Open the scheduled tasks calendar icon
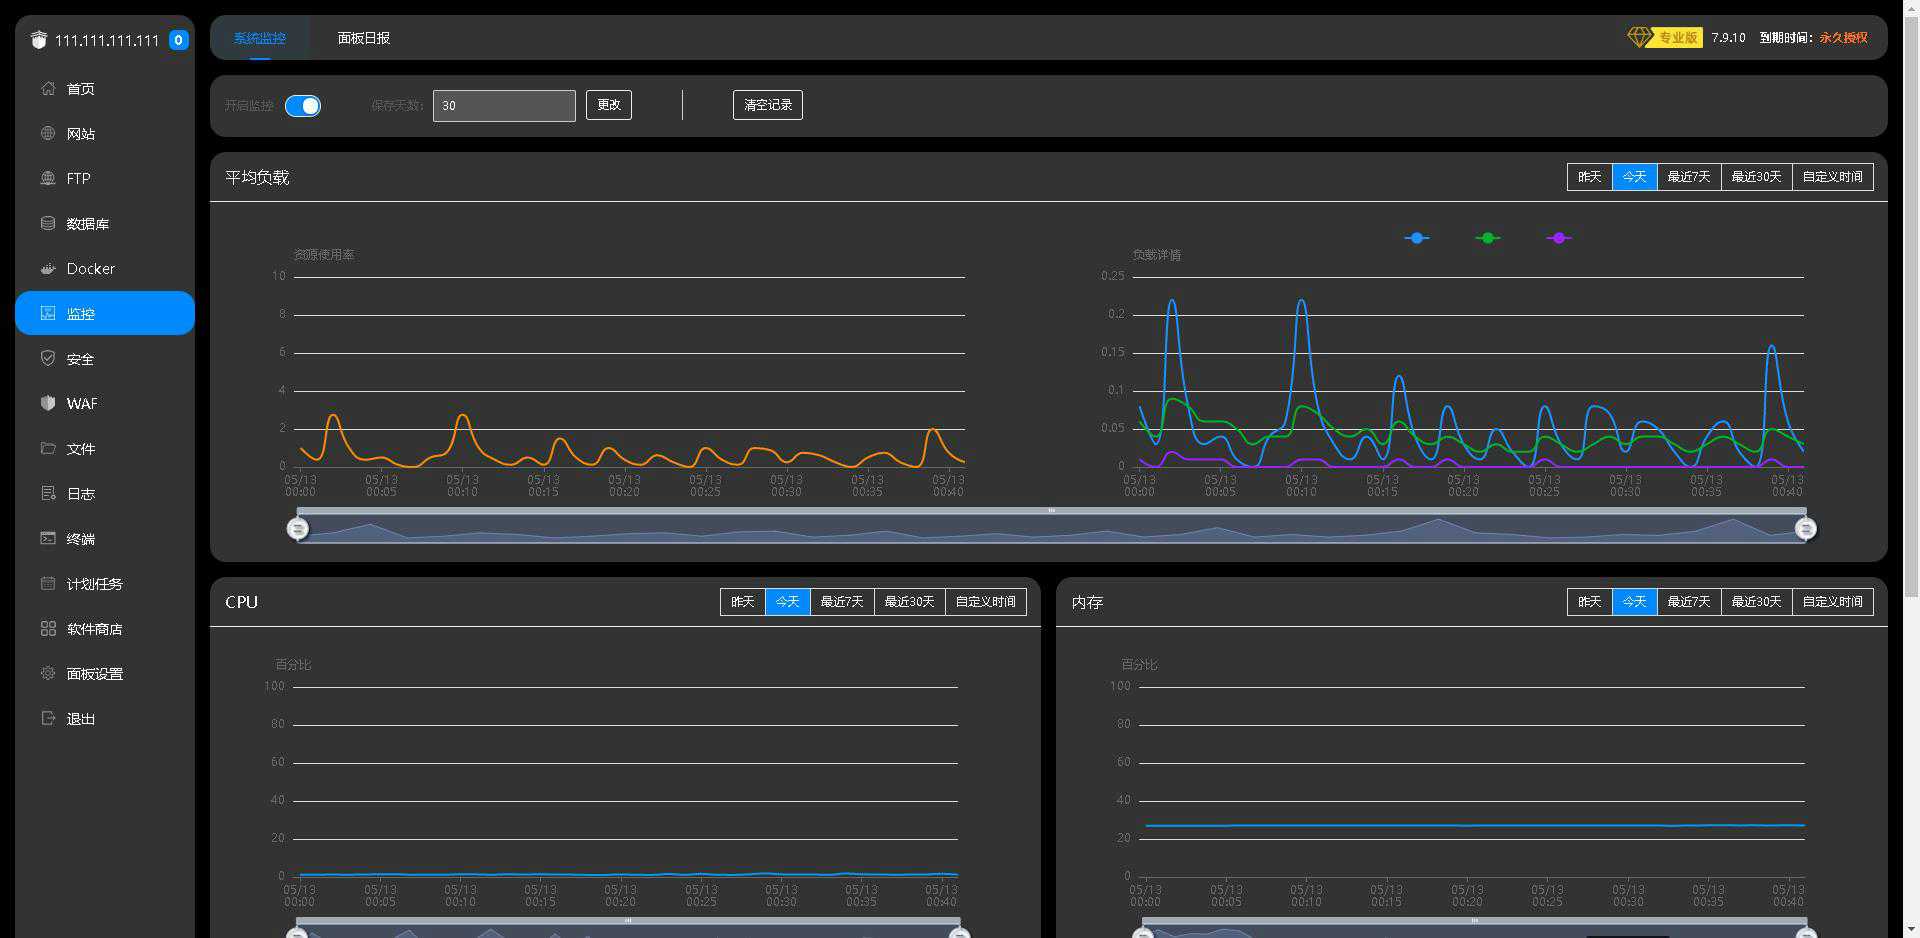 48,583
